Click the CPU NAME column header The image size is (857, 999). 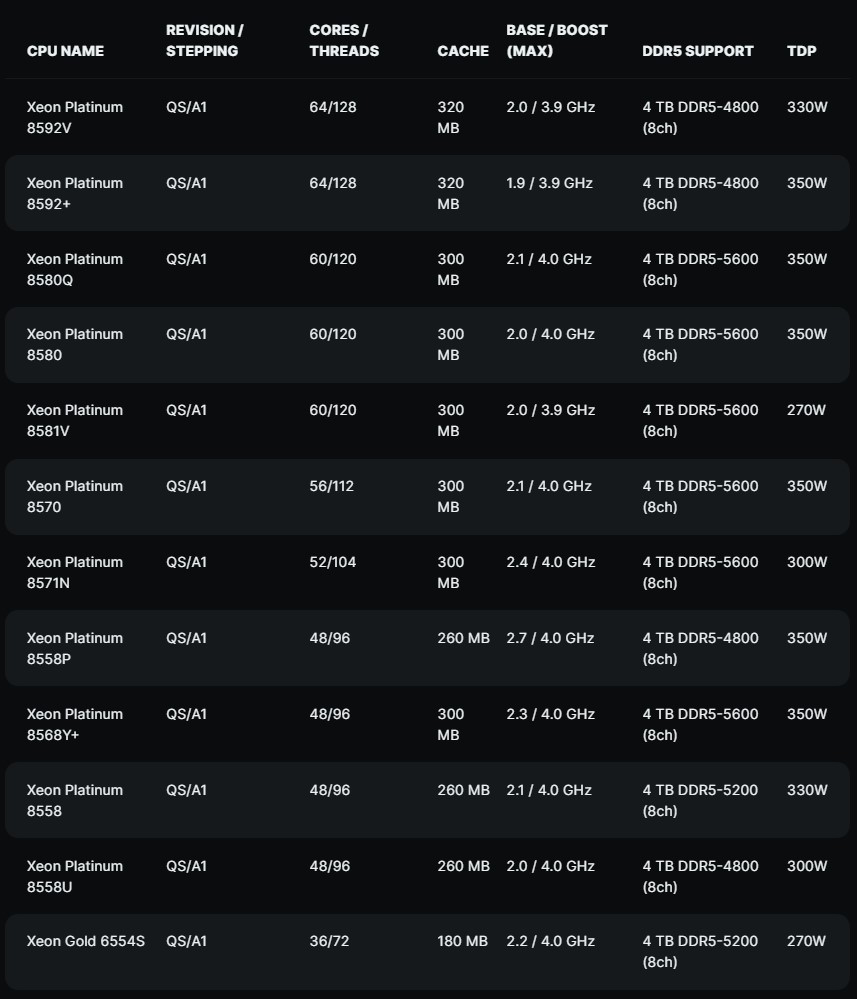click(x=65, y=51)
